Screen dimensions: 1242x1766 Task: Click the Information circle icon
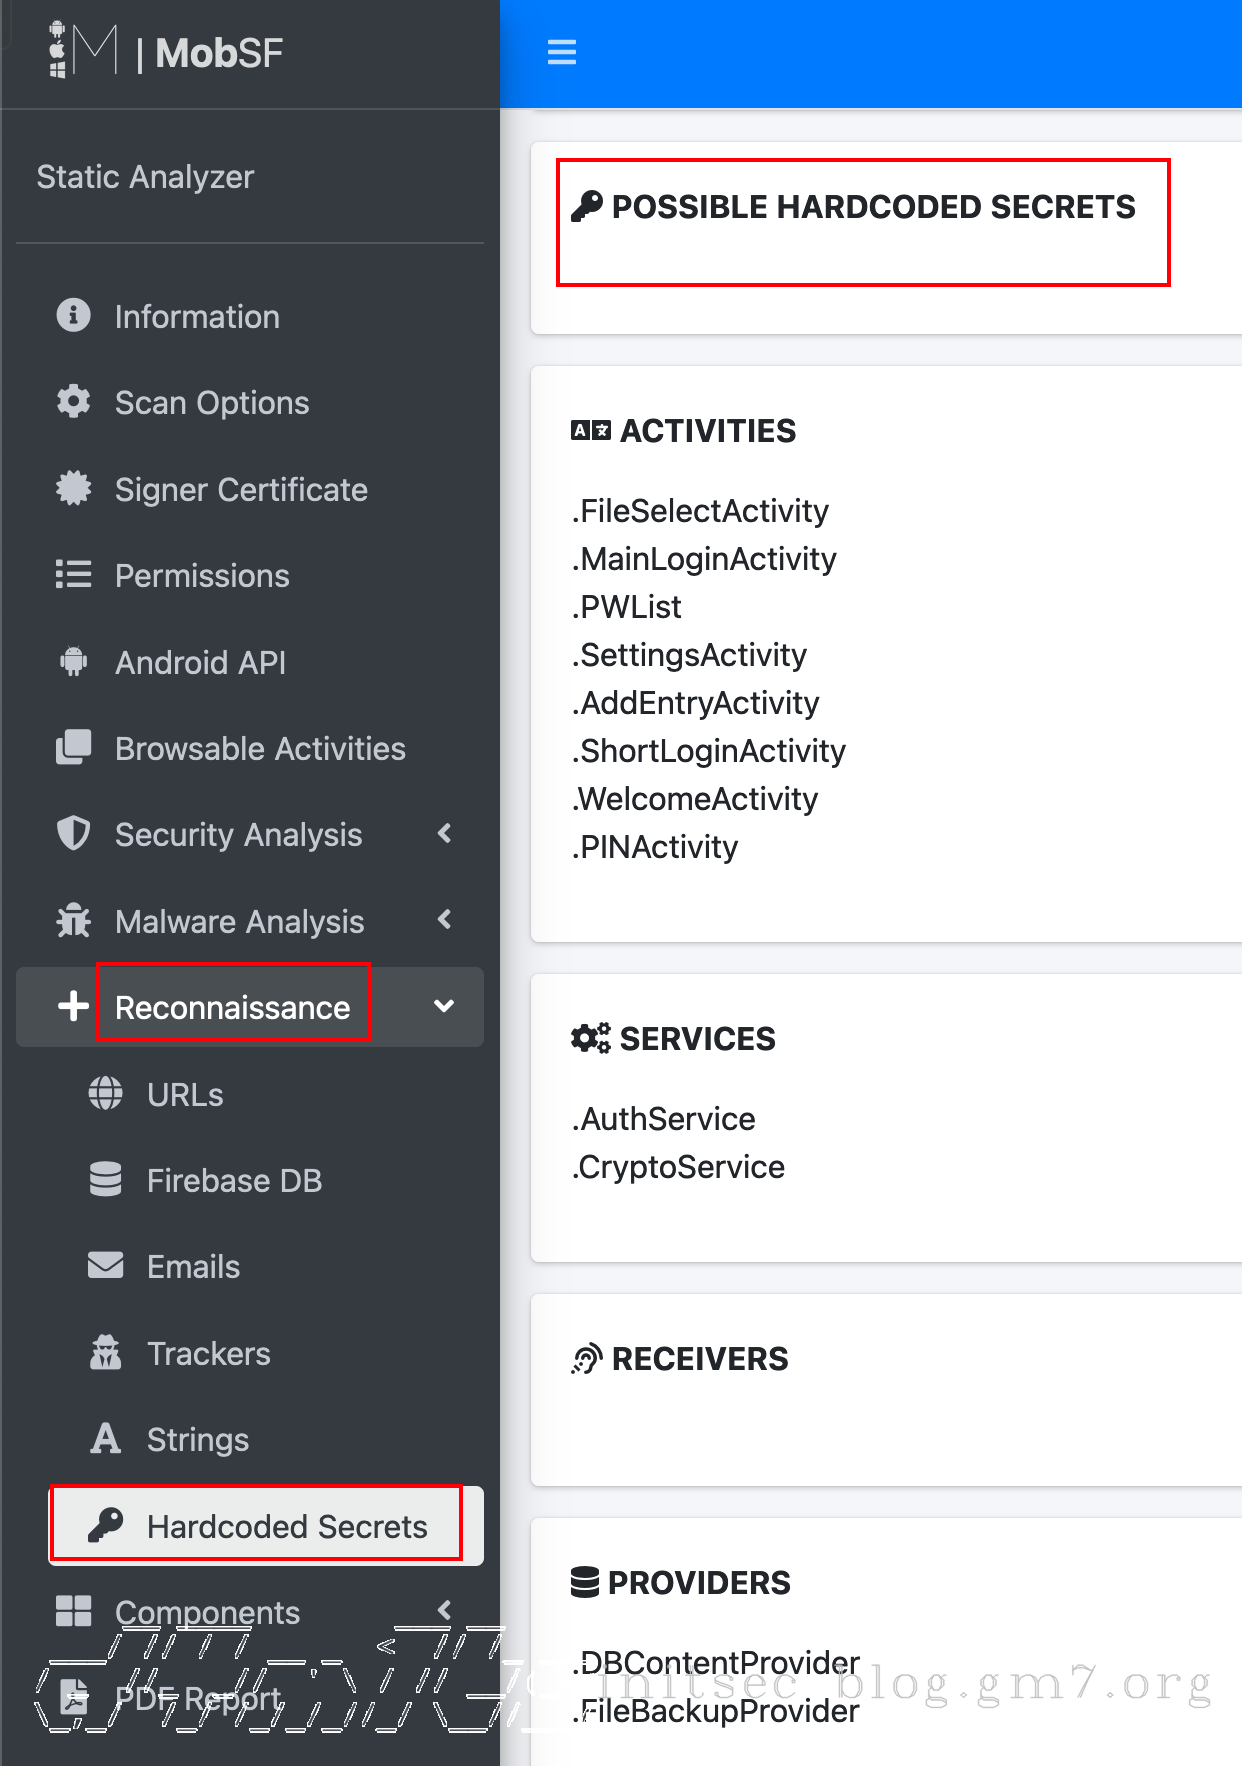pos(73,316)
